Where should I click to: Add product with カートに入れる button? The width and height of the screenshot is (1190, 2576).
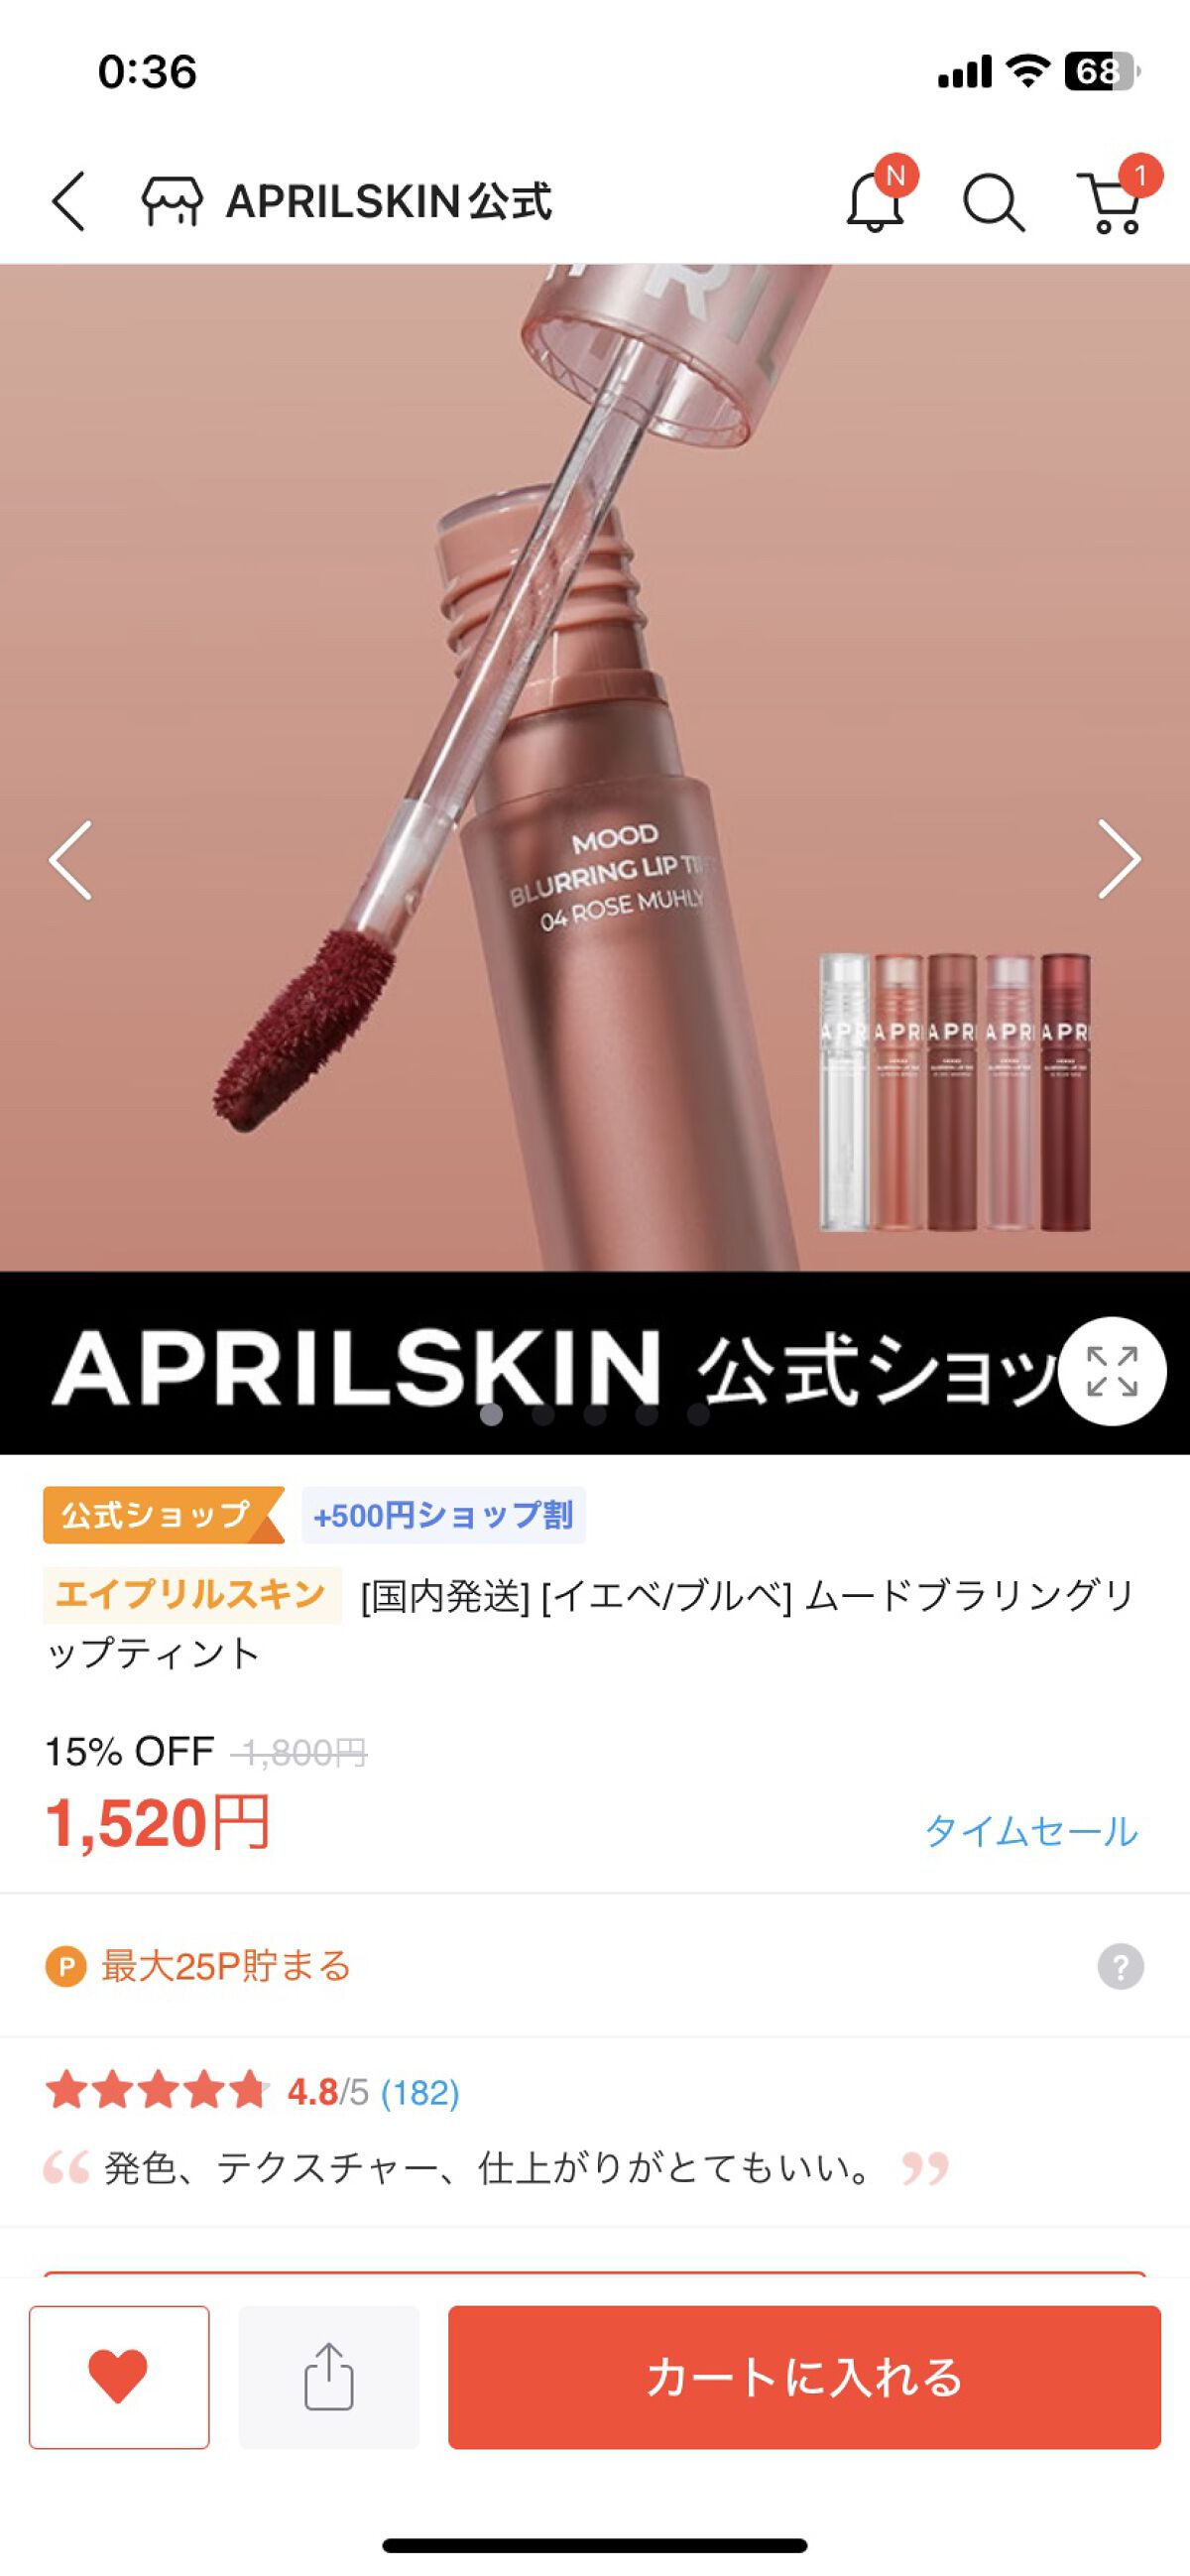tap(804, 2377)
